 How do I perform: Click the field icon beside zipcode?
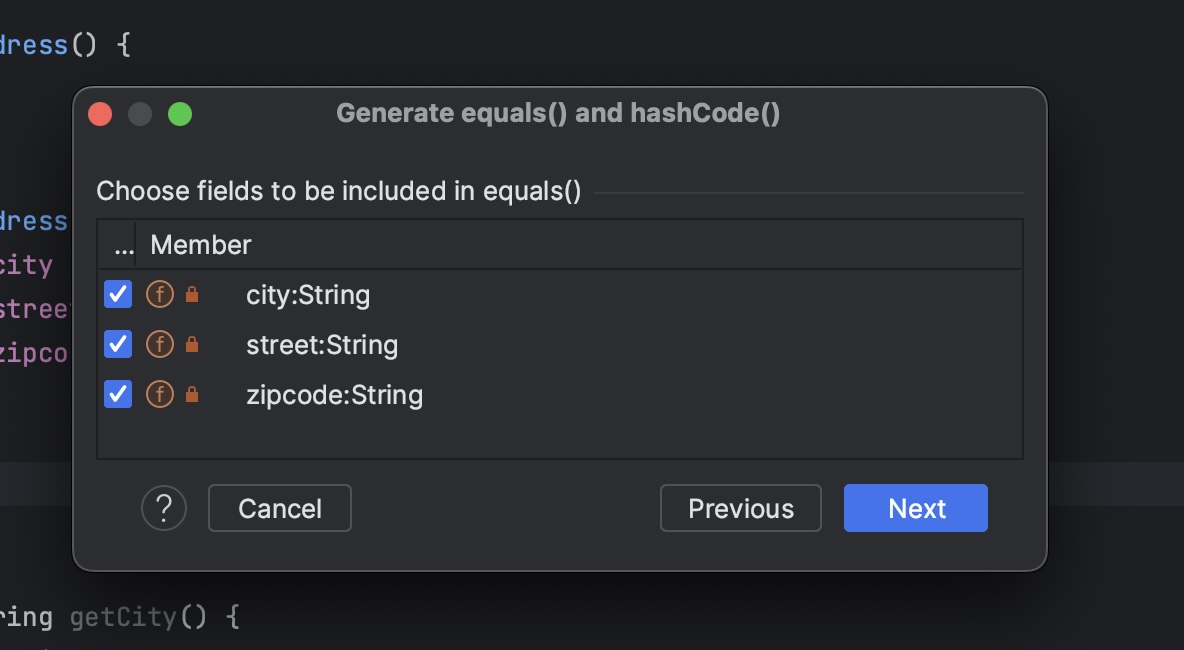(x=160, y=395)
